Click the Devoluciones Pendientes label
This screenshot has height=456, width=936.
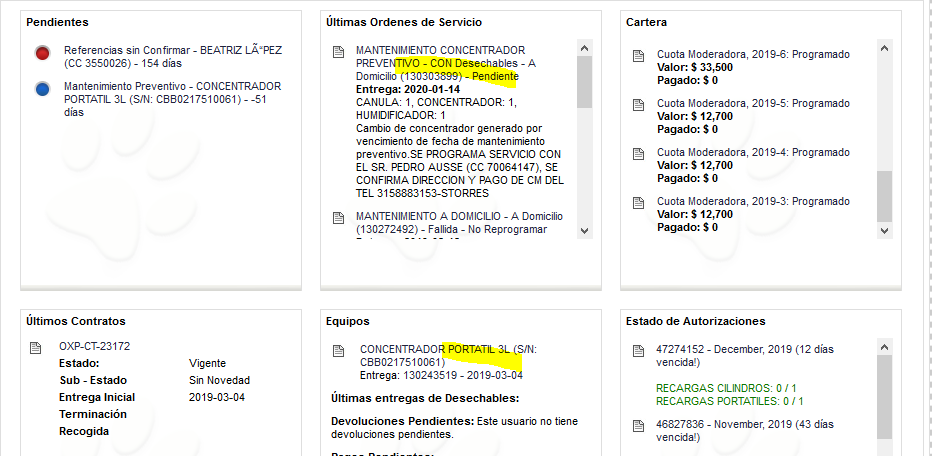[x=402, y=421]
